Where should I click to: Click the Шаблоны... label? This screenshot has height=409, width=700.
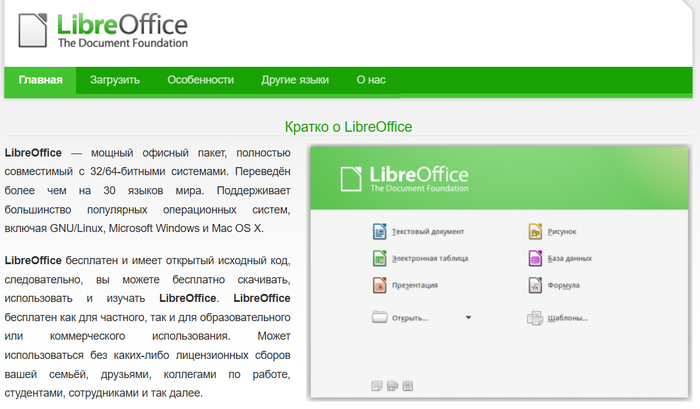pos(567,318)
